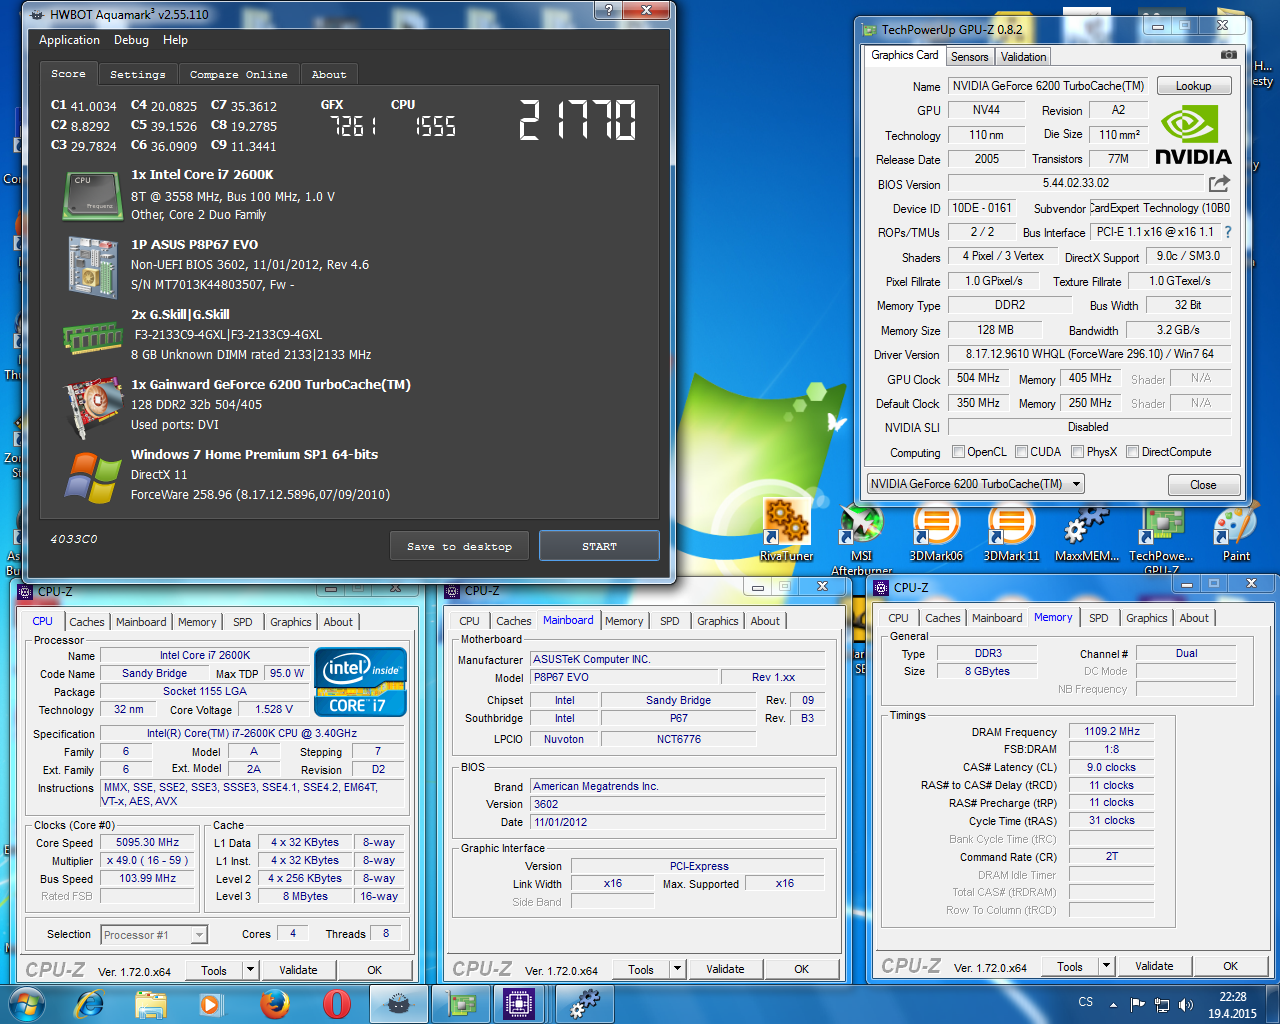Image resolution: width=1280 pixels, height=1024 pixels.
Task: Open the 3DMark 11 desktop shortcut
Action: (x=1011, y=532)
